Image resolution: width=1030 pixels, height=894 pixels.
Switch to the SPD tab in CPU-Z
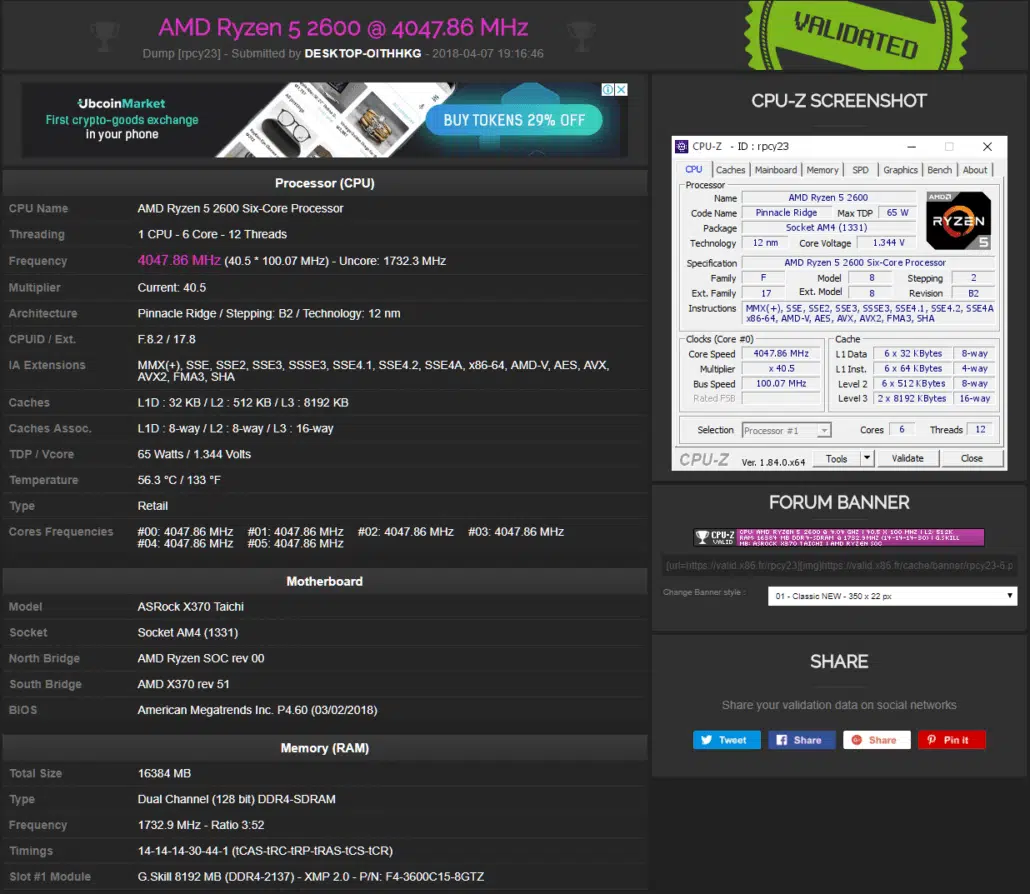[x=860, y=169]
